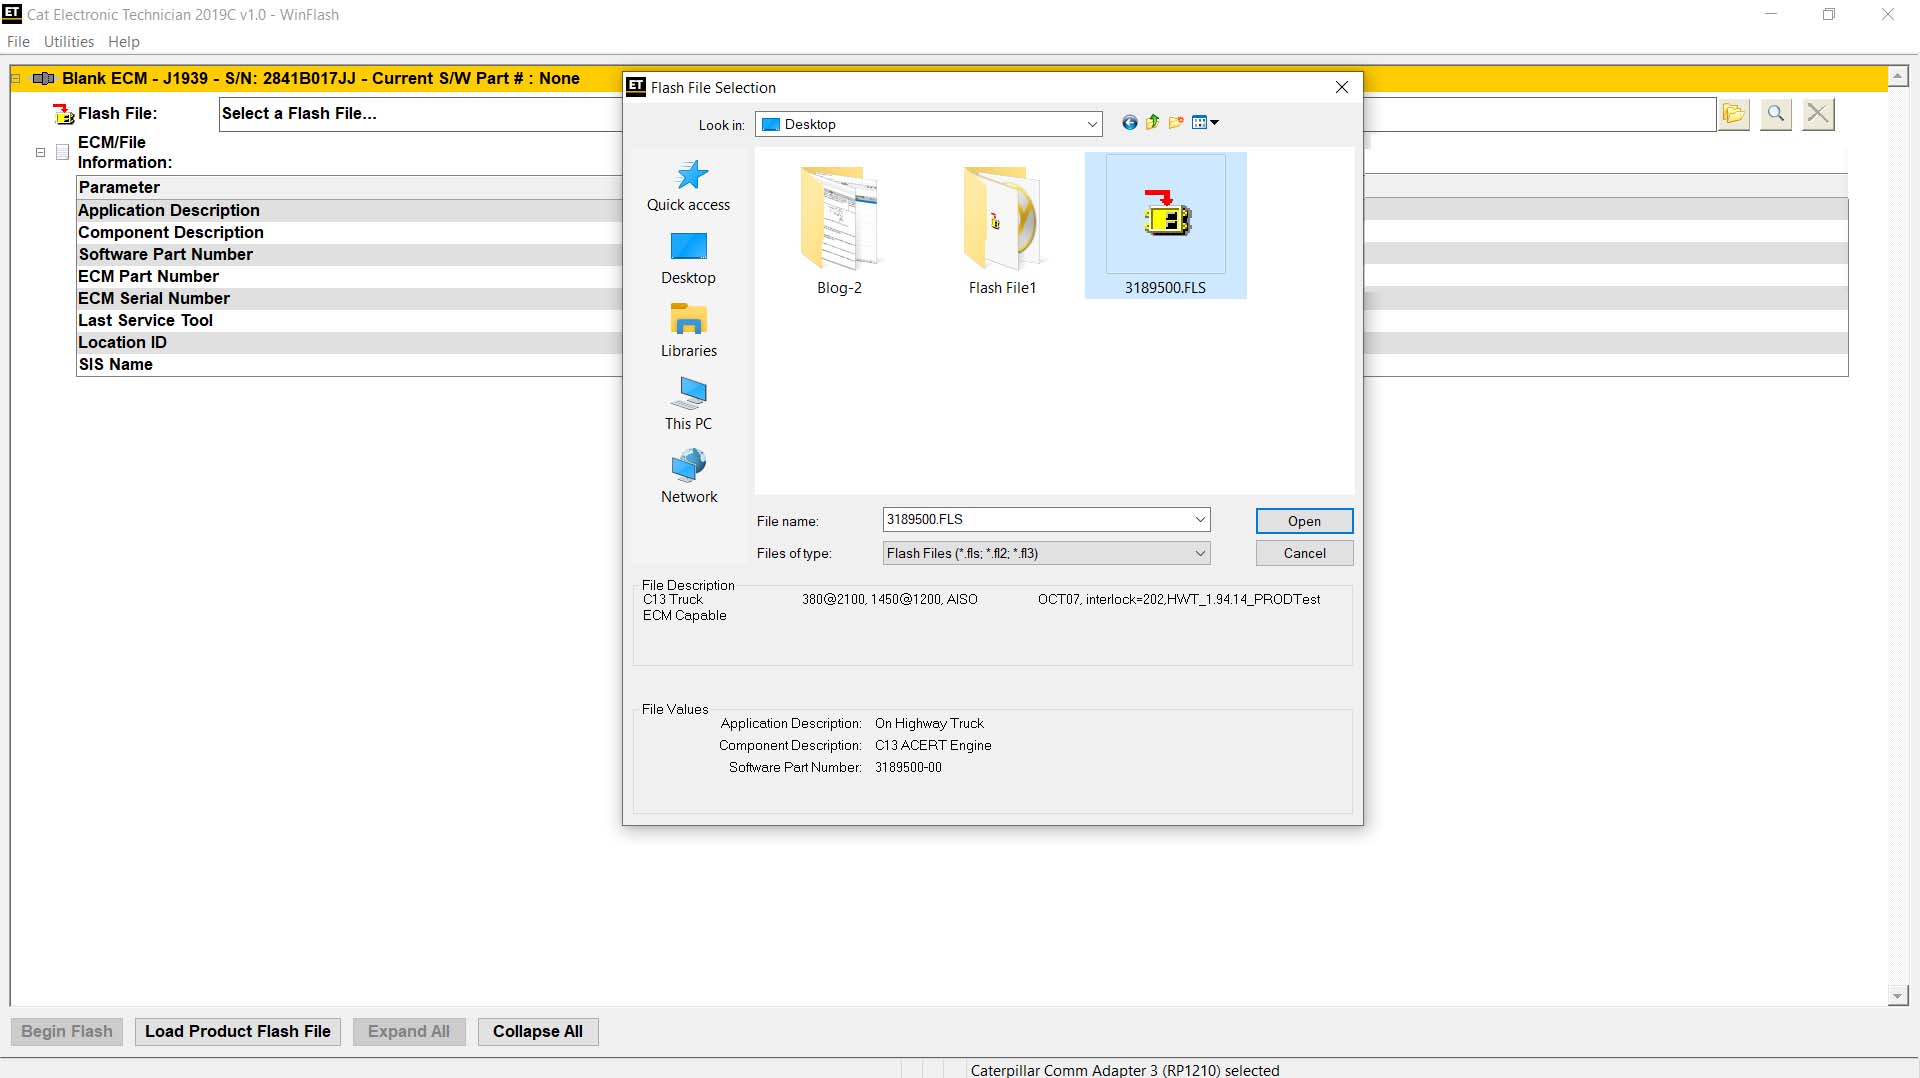Go up one folder level in the dialog
1920x1078 pixels.
point(1153,123)
